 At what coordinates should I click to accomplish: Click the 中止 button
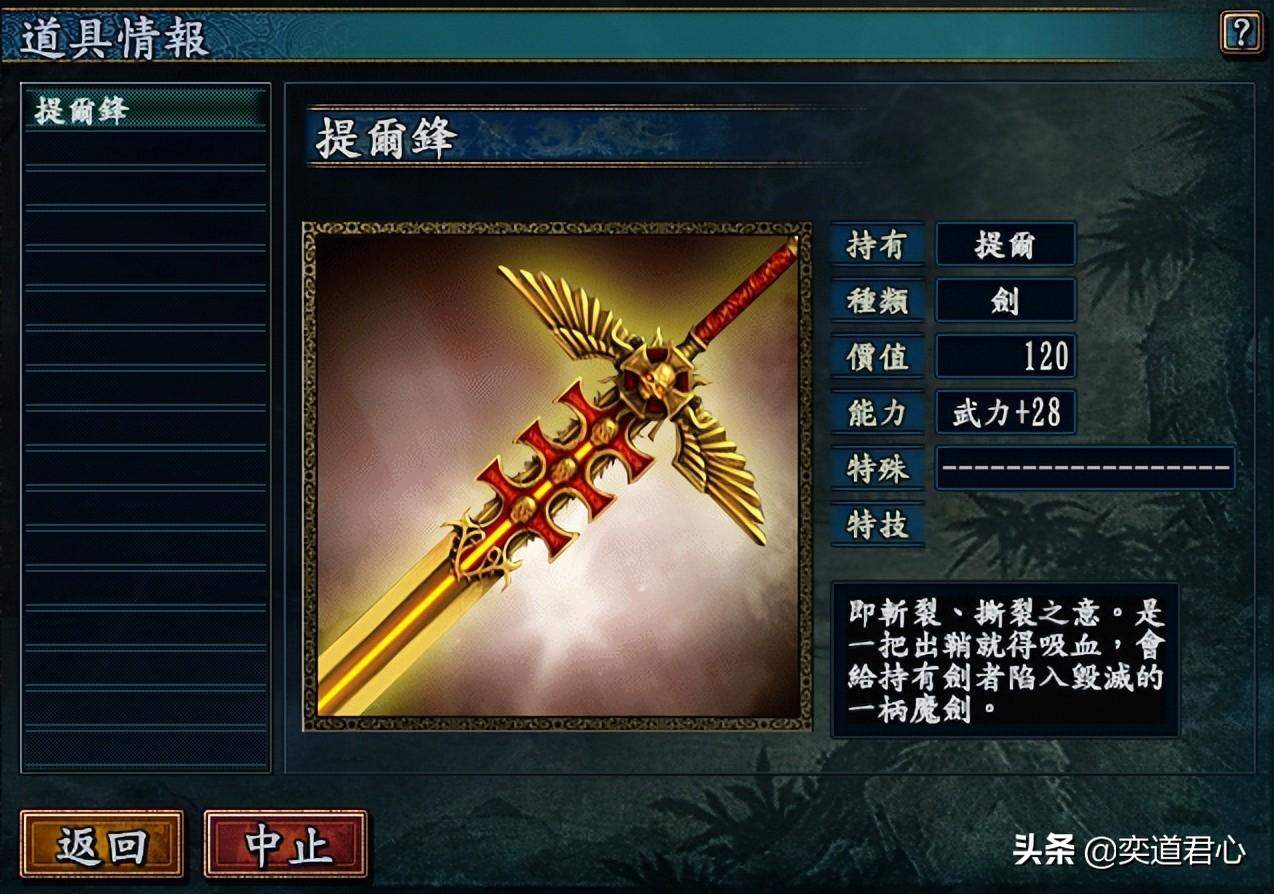pos(286,845)
